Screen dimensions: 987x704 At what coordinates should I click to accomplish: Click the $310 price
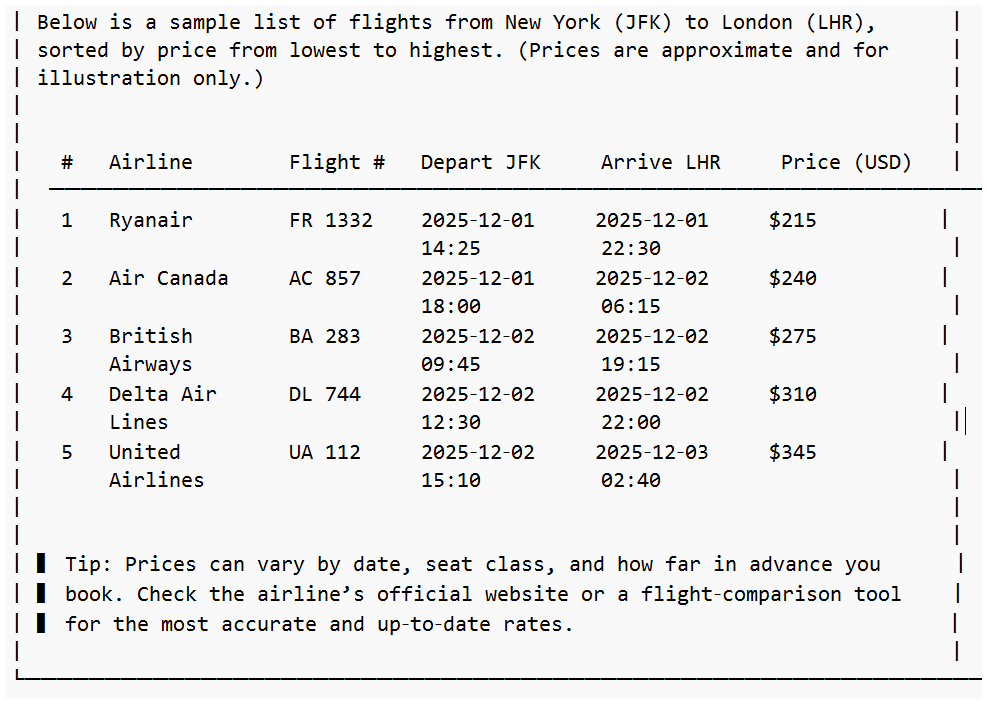[792, 394]
